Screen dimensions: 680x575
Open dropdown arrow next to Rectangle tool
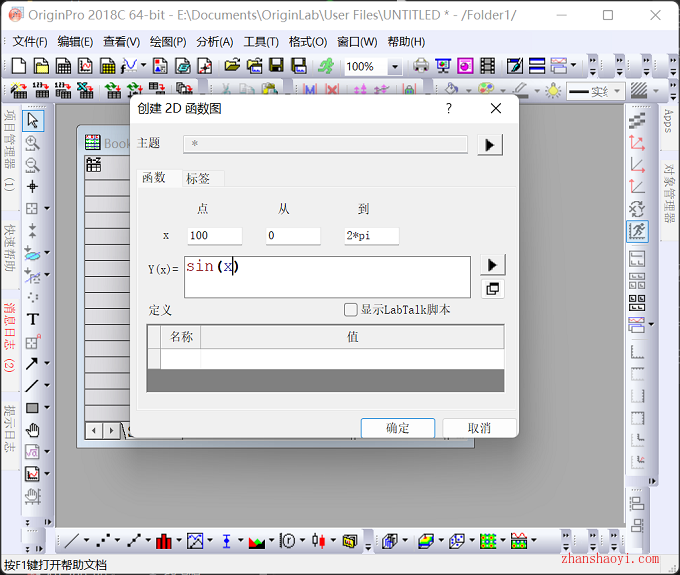pyautogui.click(x=47, y=408)
